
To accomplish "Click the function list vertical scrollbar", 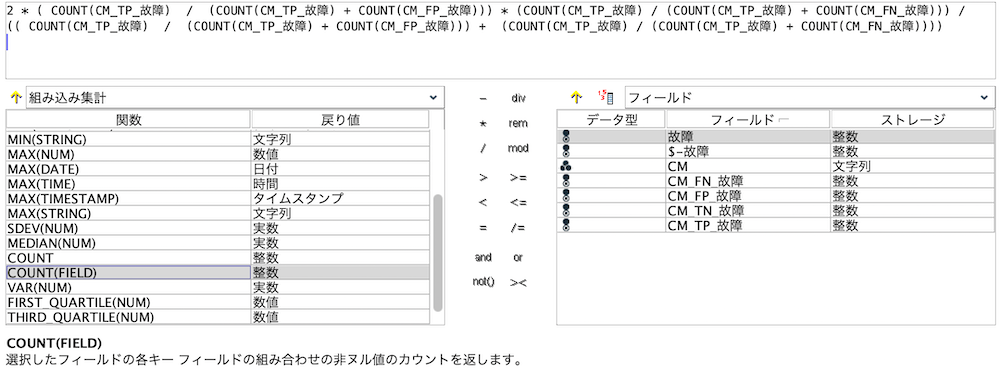I will pos(438,253).
